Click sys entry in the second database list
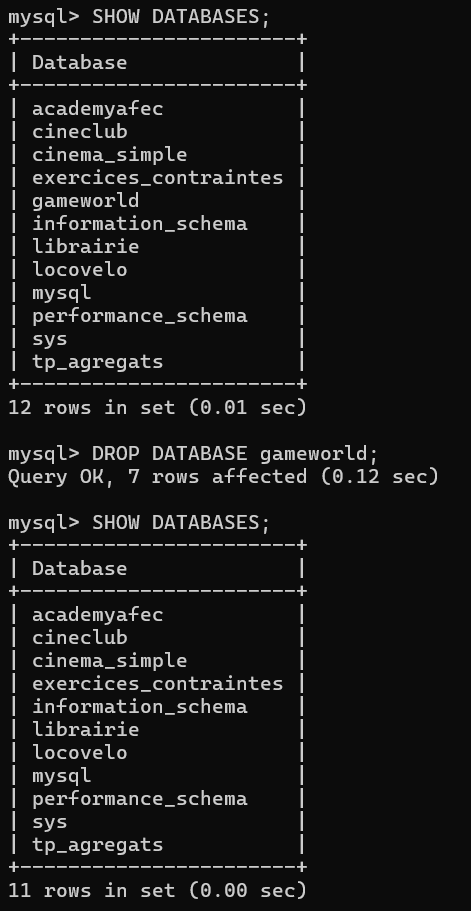 click(49, 822)
